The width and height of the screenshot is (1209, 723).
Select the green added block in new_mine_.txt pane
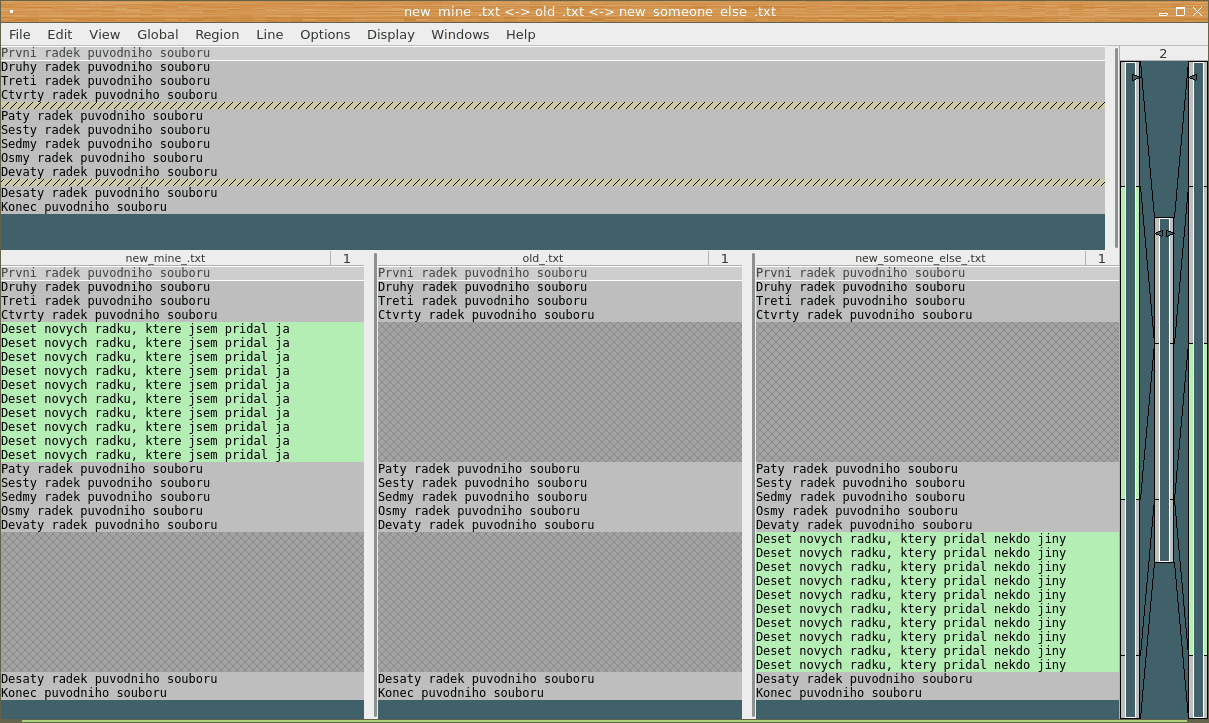[x=182, y=391]
